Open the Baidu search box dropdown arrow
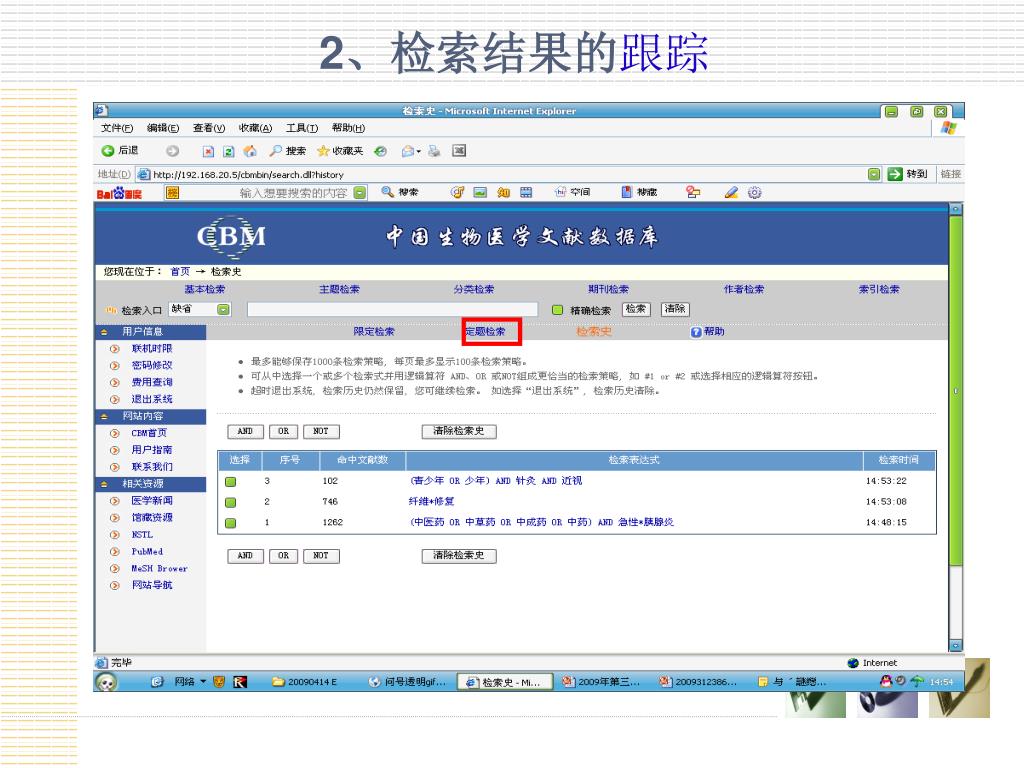1024x768 pixels. coord(359,193)
